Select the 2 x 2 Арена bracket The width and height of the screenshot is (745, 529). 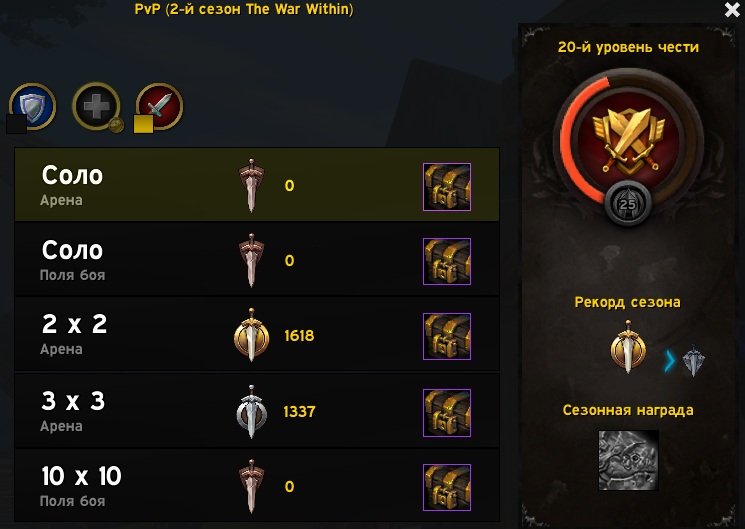click(x=257, y=335)
